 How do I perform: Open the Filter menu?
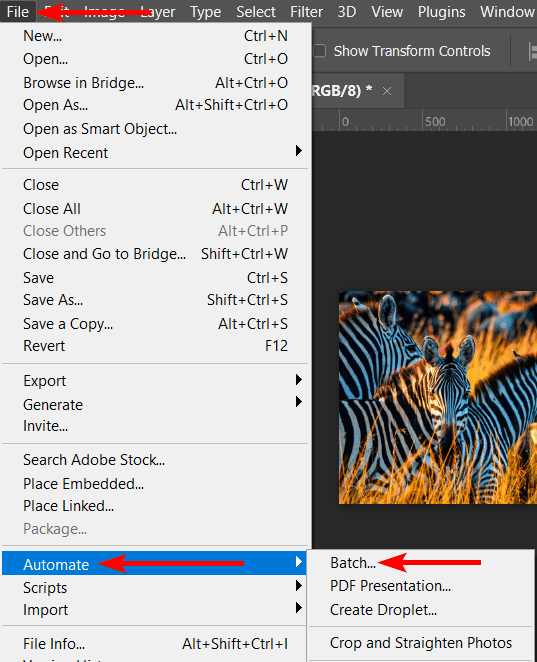point(306,12)
